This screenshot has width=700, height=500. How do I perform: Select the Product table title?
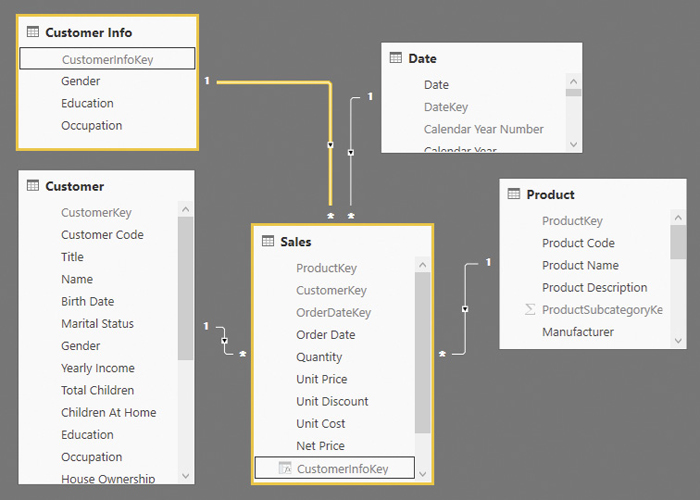(x=550, y=194)
